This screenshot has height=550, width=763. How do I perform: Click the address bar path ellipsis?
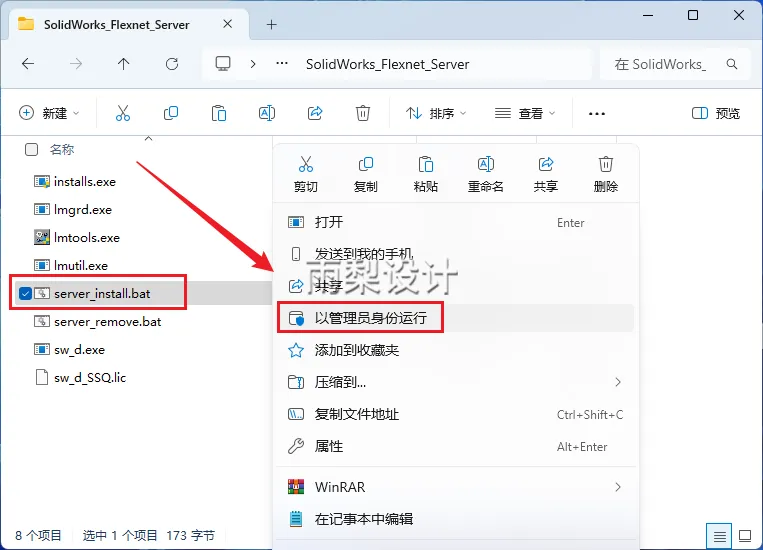pyautogui.click(x=282, y=64)
